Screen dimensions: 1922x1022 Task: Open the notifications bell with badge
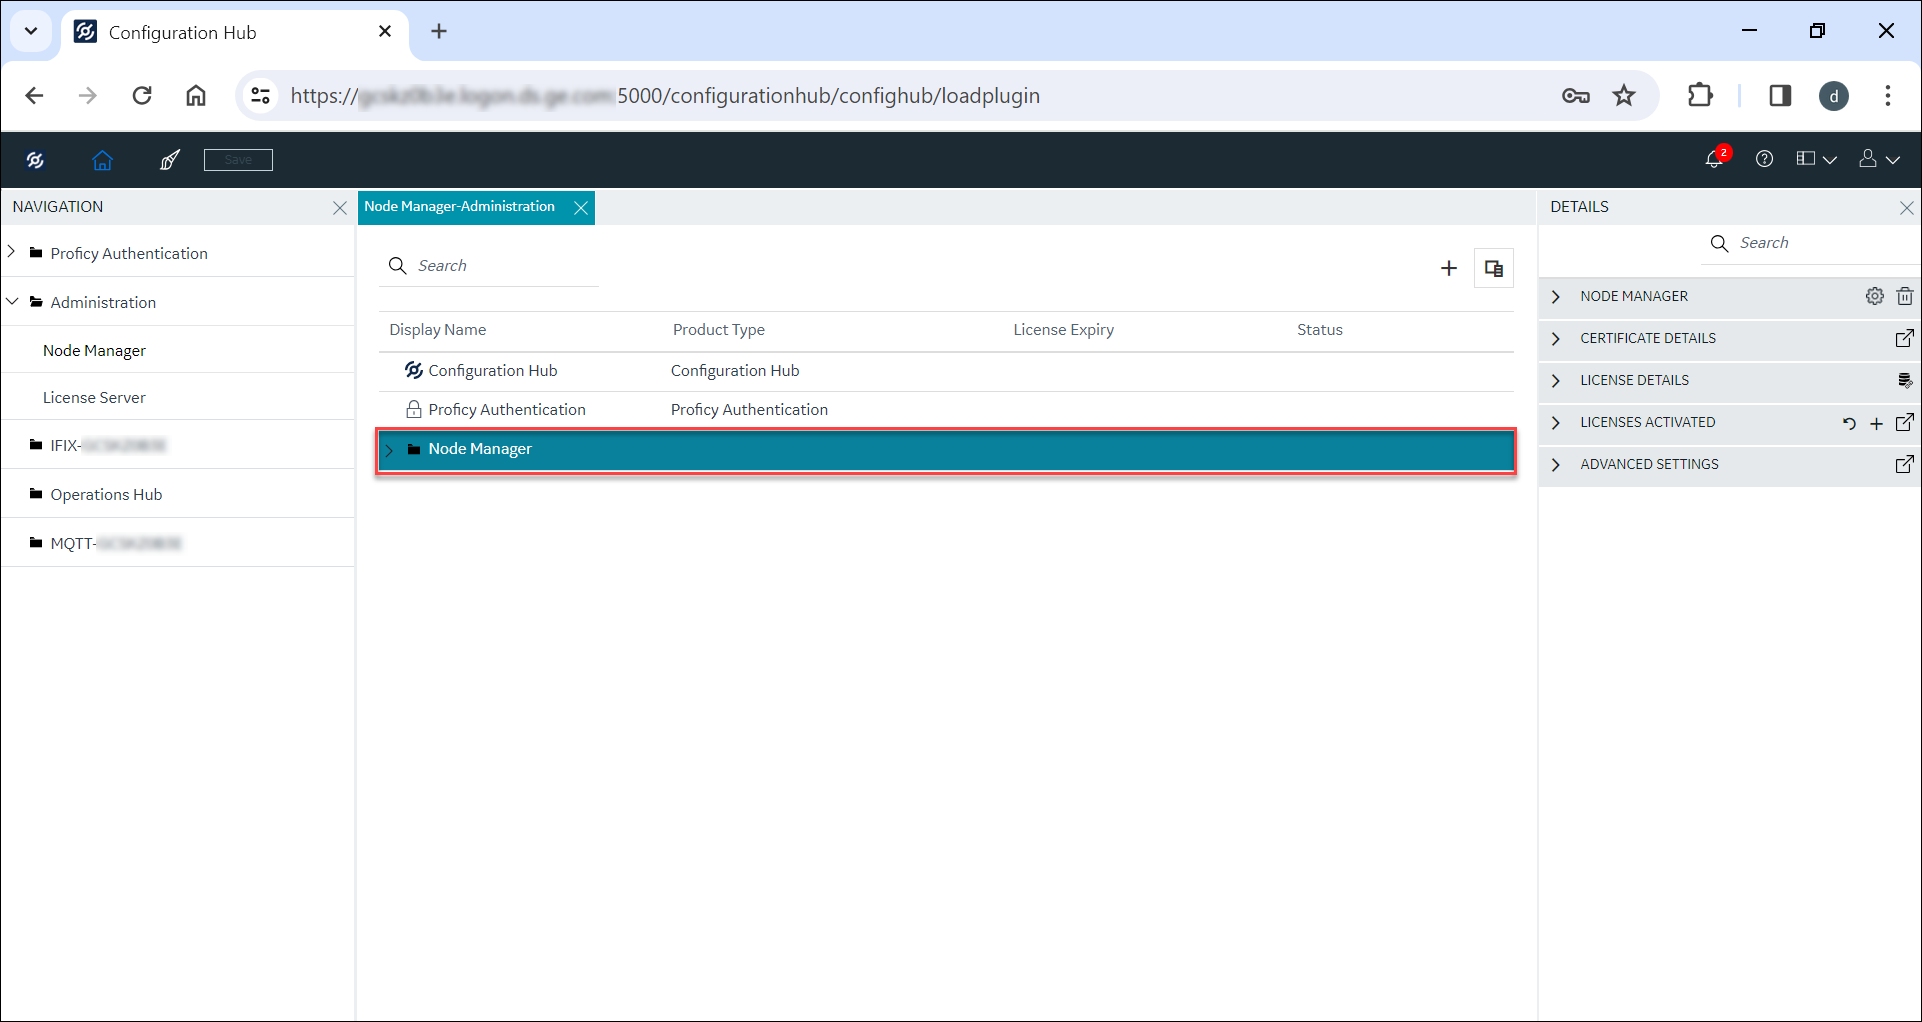pos(1716,159)
